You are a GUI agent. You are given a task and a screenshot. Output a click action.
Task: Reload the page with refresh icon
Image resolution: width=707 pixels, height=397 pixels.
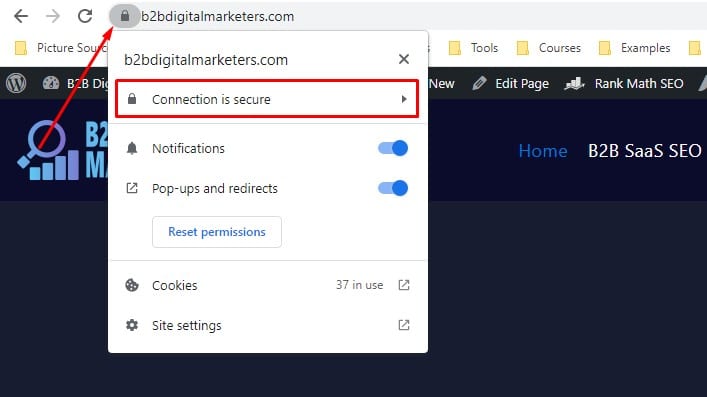[x=85, y=16]
